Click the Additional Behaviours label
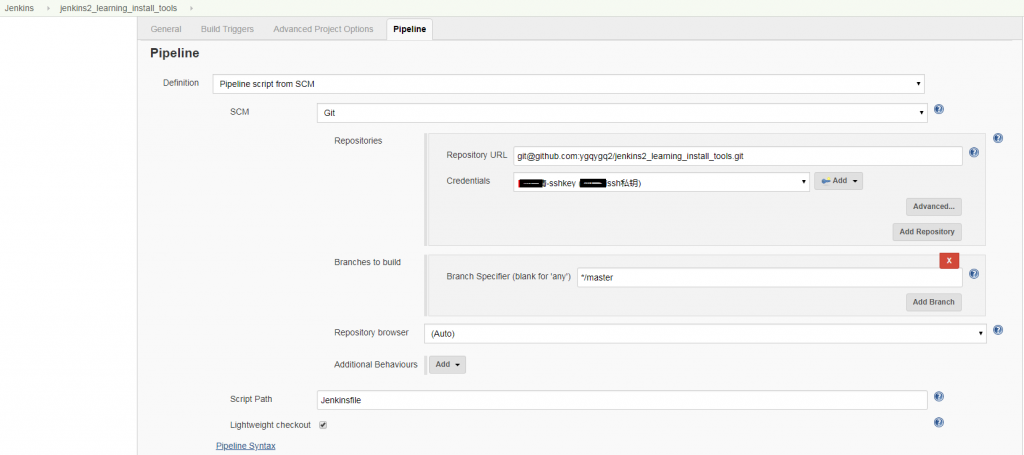The width and height of the screenshot is (1024, 455). click(376, 364)
